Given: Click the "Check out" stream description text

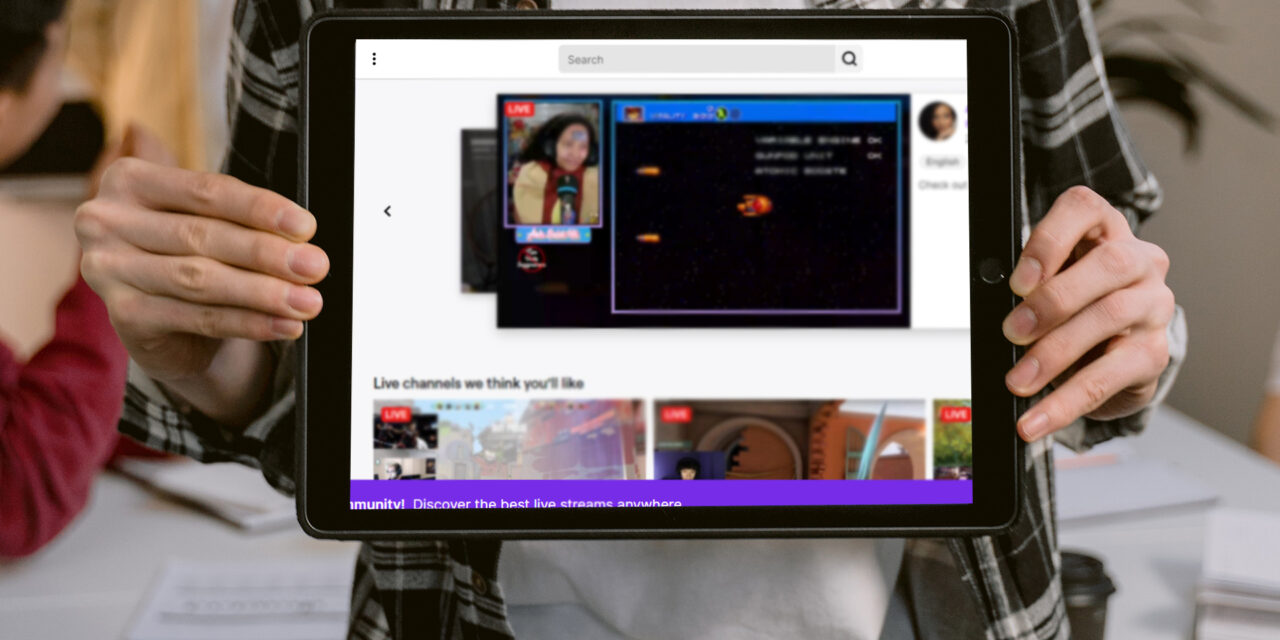Looking at the screenshot, I should [x=942, y=185].
